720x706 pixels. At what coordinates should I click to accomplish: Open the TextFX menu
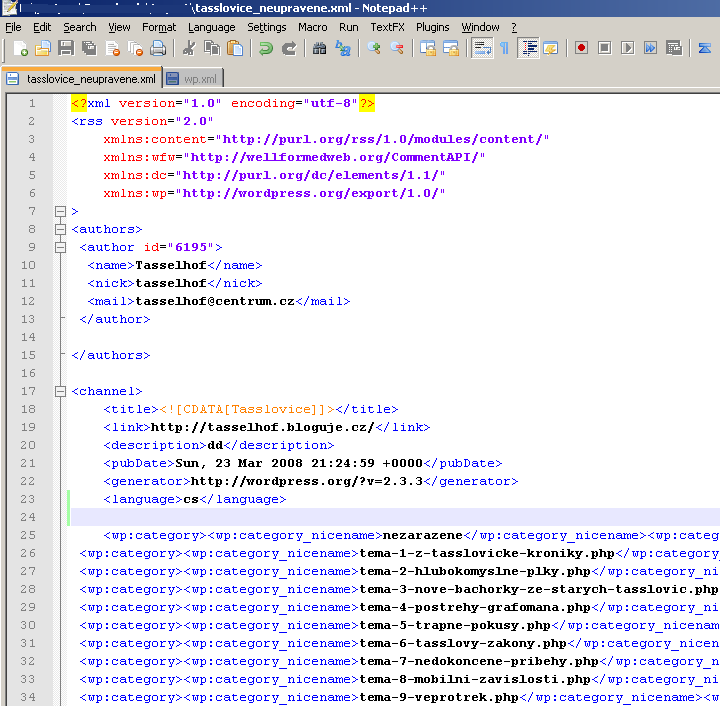387,28
